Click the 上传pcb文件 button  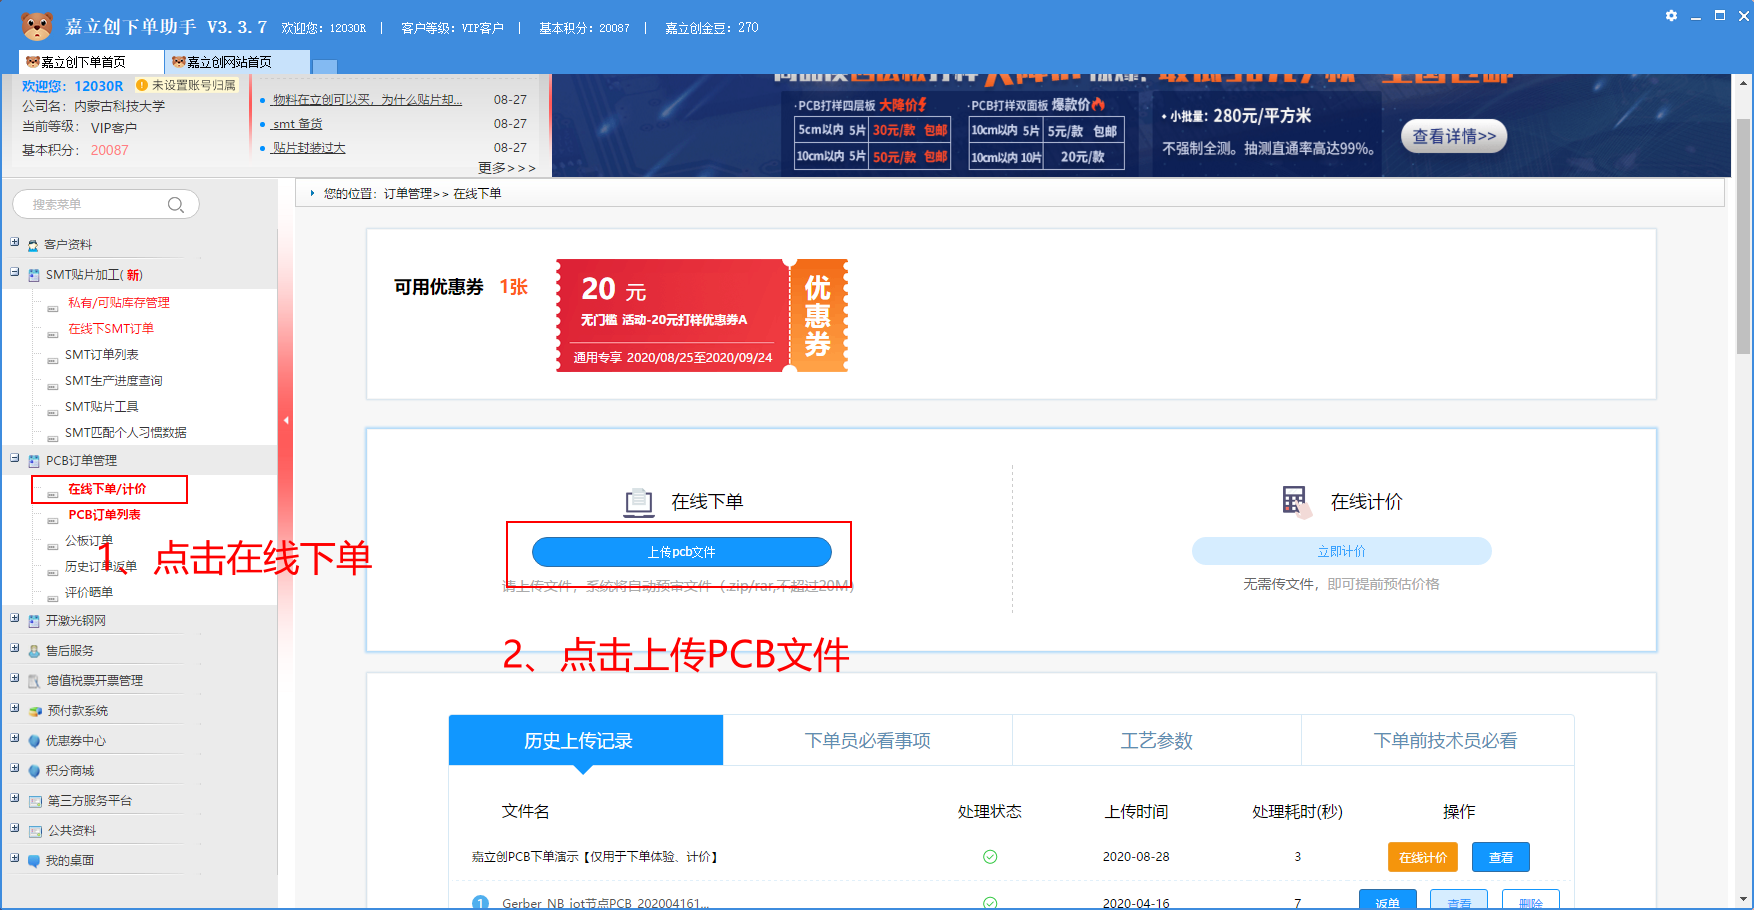pos(682,552)
